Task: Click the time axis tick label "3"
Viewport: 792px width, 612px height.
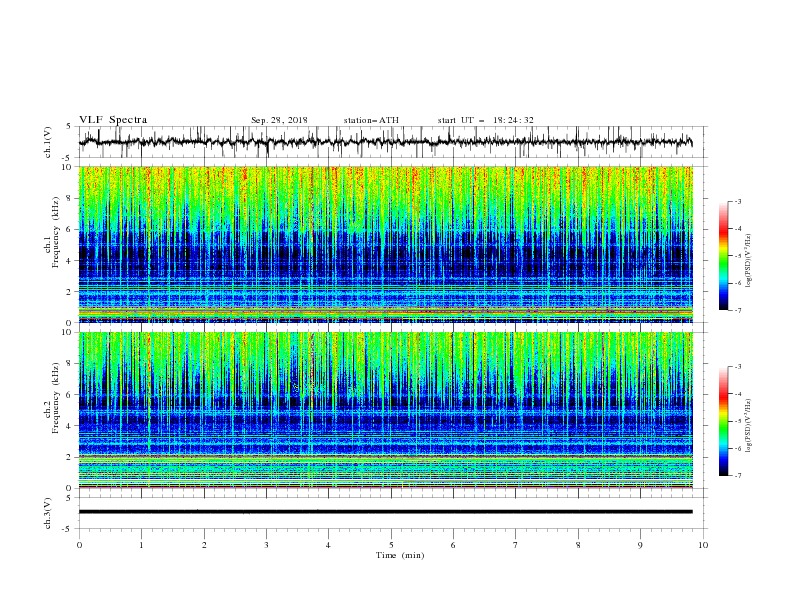Action: point(266,545)
